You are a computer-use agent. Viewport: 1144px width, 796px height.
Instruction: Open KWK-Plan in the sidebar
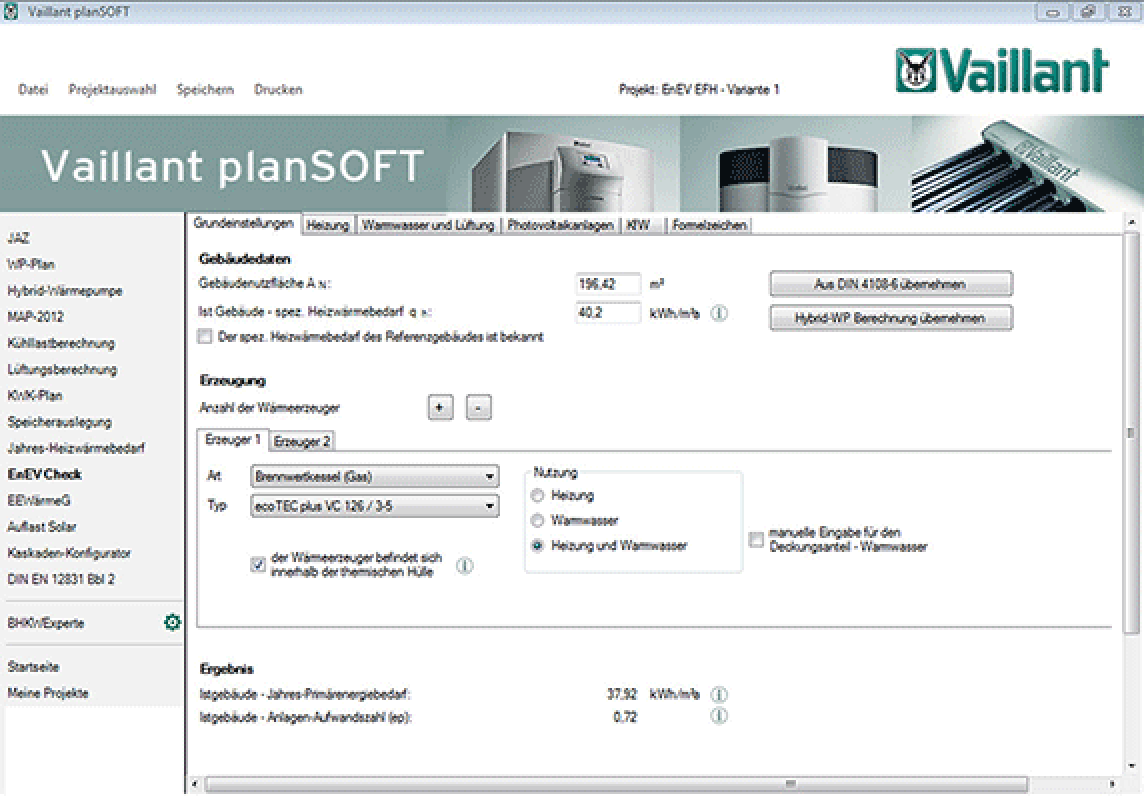34,395
